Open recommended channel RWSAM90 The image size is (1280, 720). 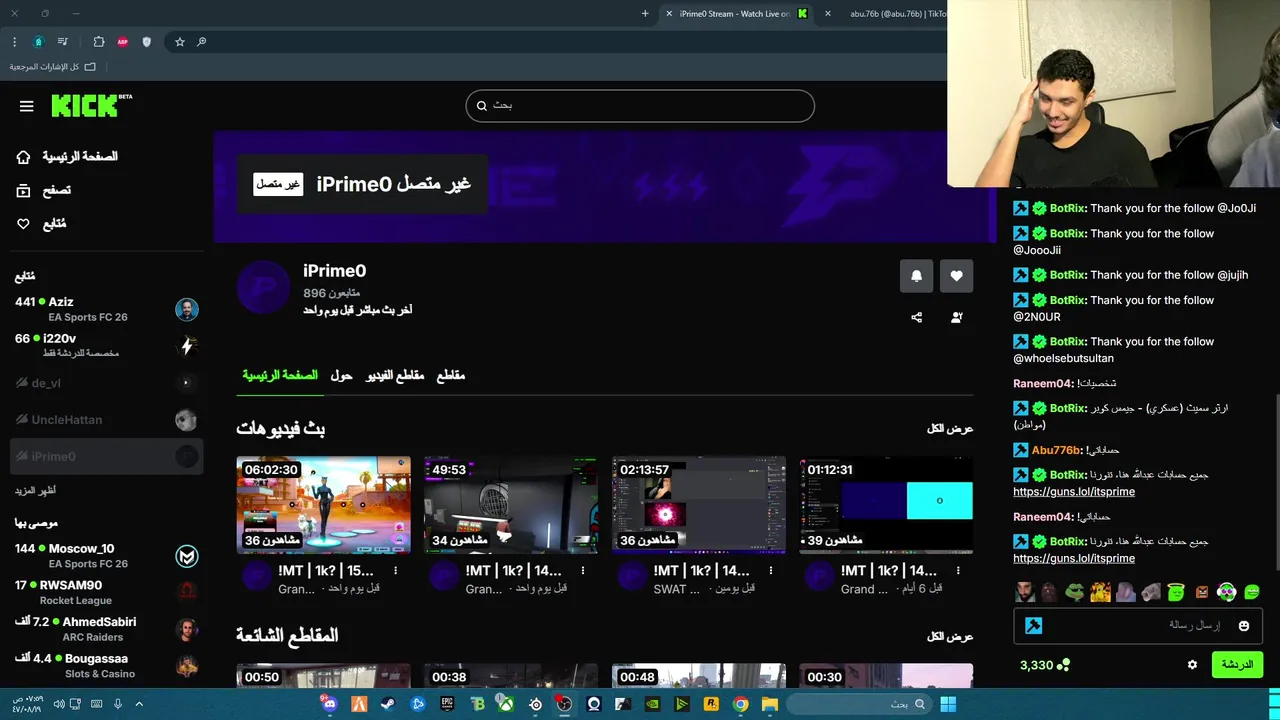(106, 593)
